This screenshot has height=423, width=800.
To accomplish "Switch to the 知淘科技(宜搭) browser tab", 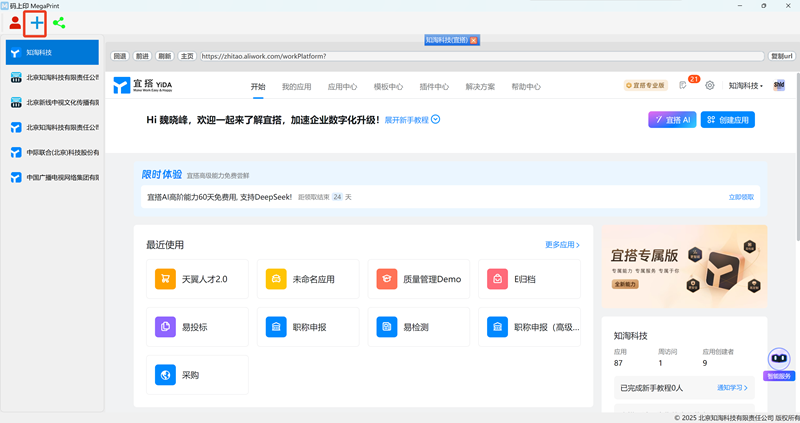I will coord(447,40).
